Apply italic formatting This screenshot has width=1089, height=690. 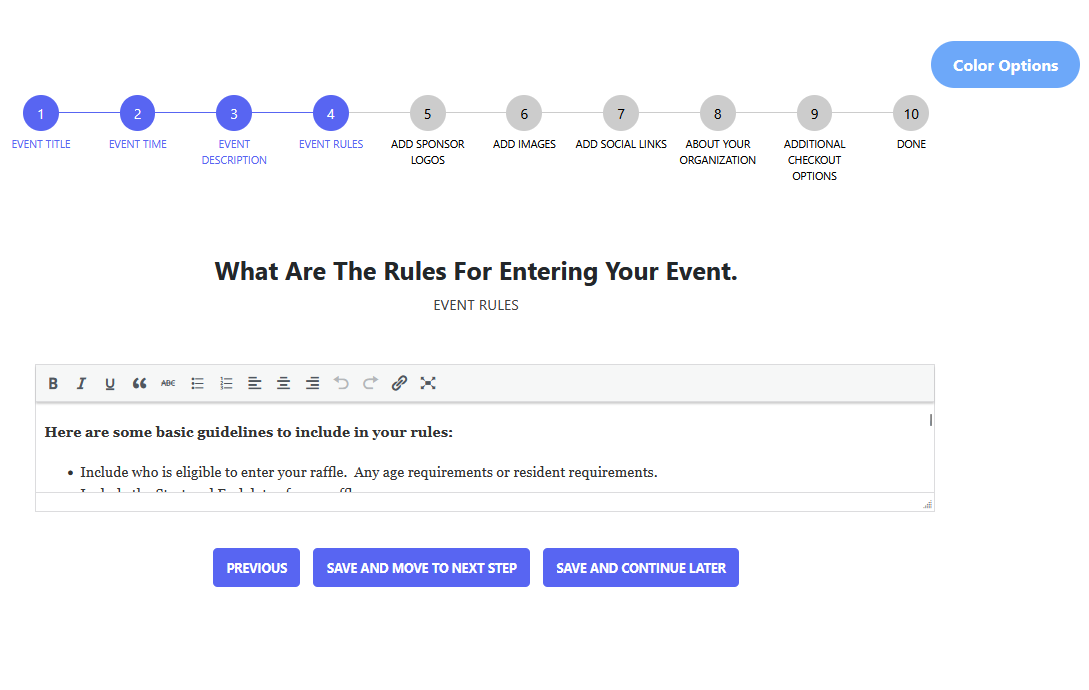[x=82, y=383]
